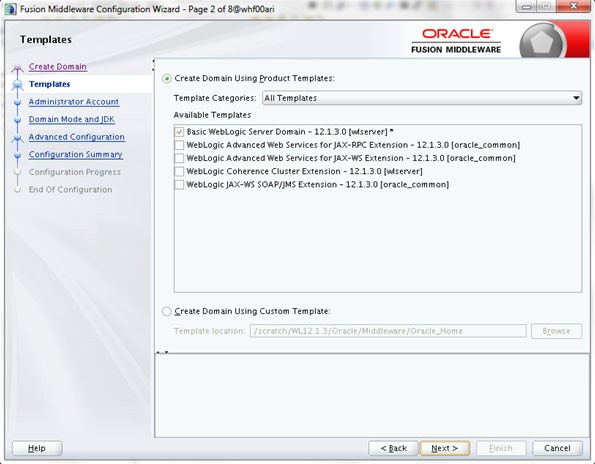Click the Next button
This screenshot has height=464, width=595.
445,448
